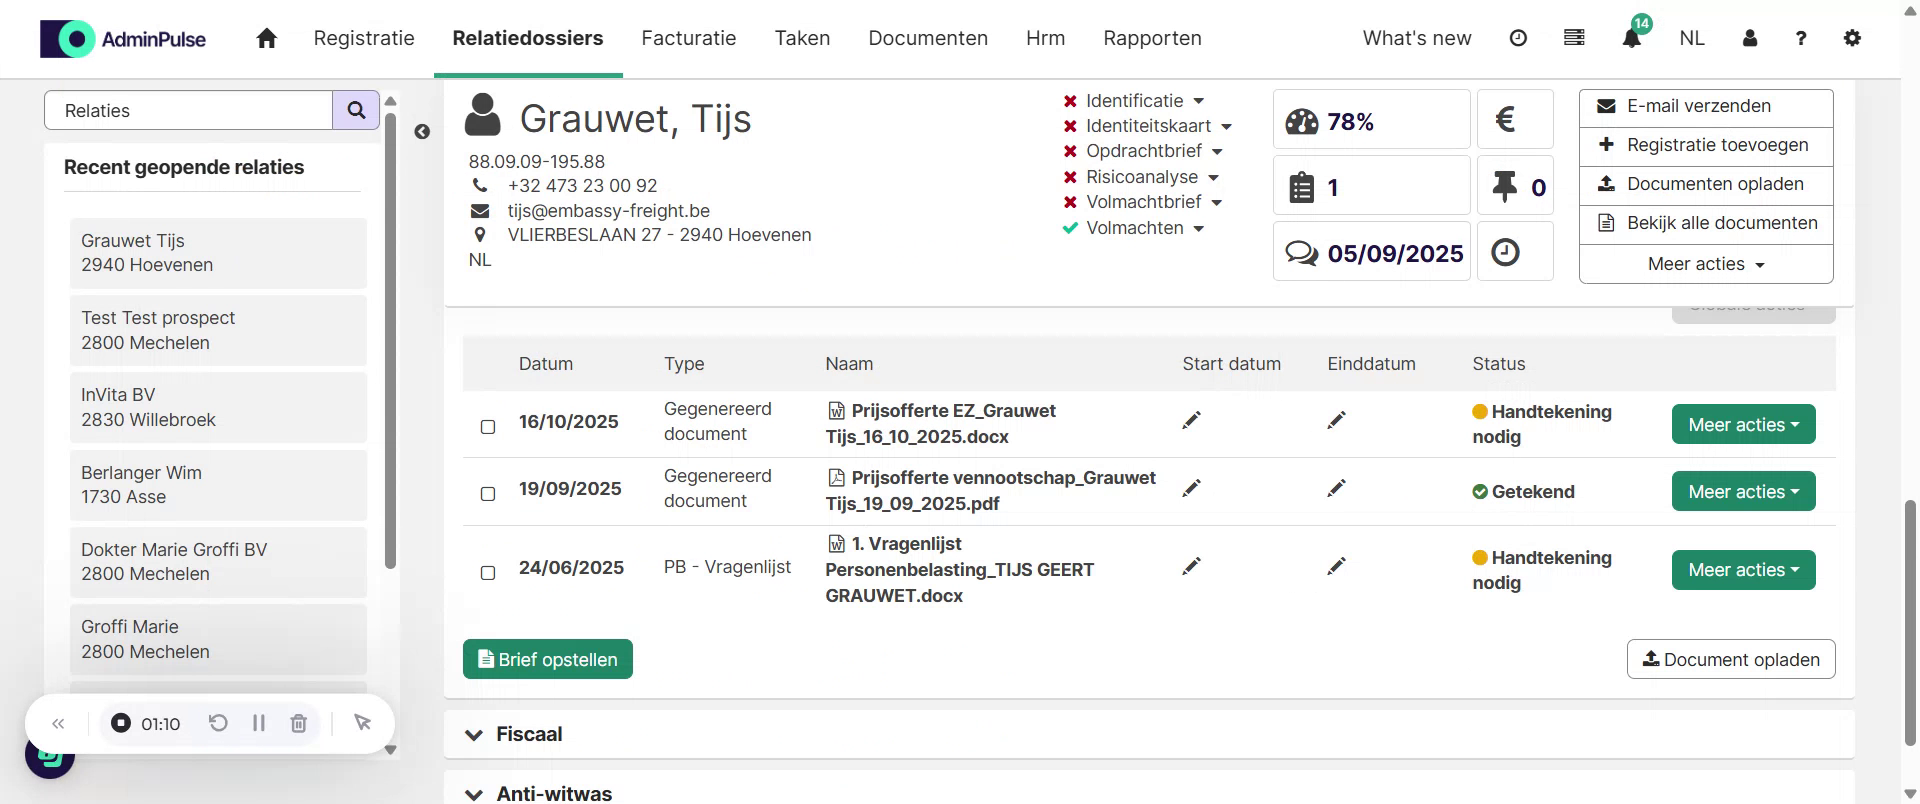Check the 24/06/2025 Vragenlijst row checkbox
The image size is (1920, 804).
point(488,573)
